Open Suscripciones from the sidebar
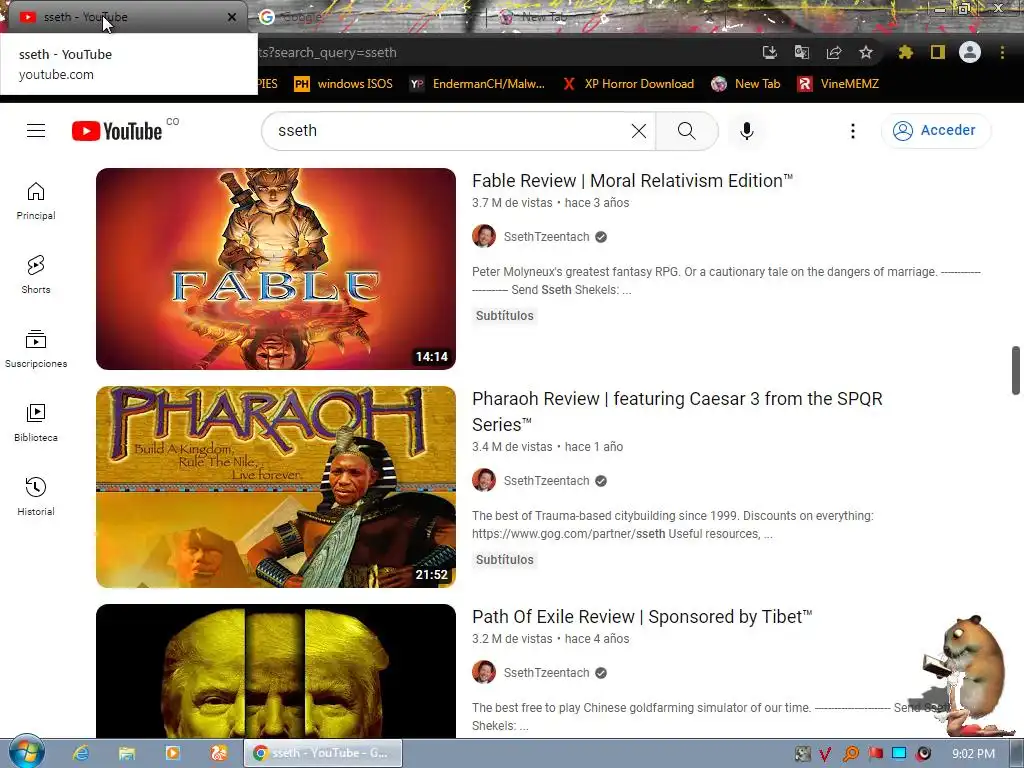The width and height of the screenshot is (1024, 768). [36, 349]
